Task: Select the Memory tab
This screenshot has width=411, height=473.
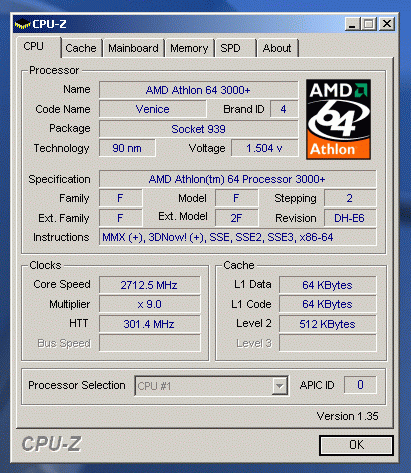Action: coord(189,48)
